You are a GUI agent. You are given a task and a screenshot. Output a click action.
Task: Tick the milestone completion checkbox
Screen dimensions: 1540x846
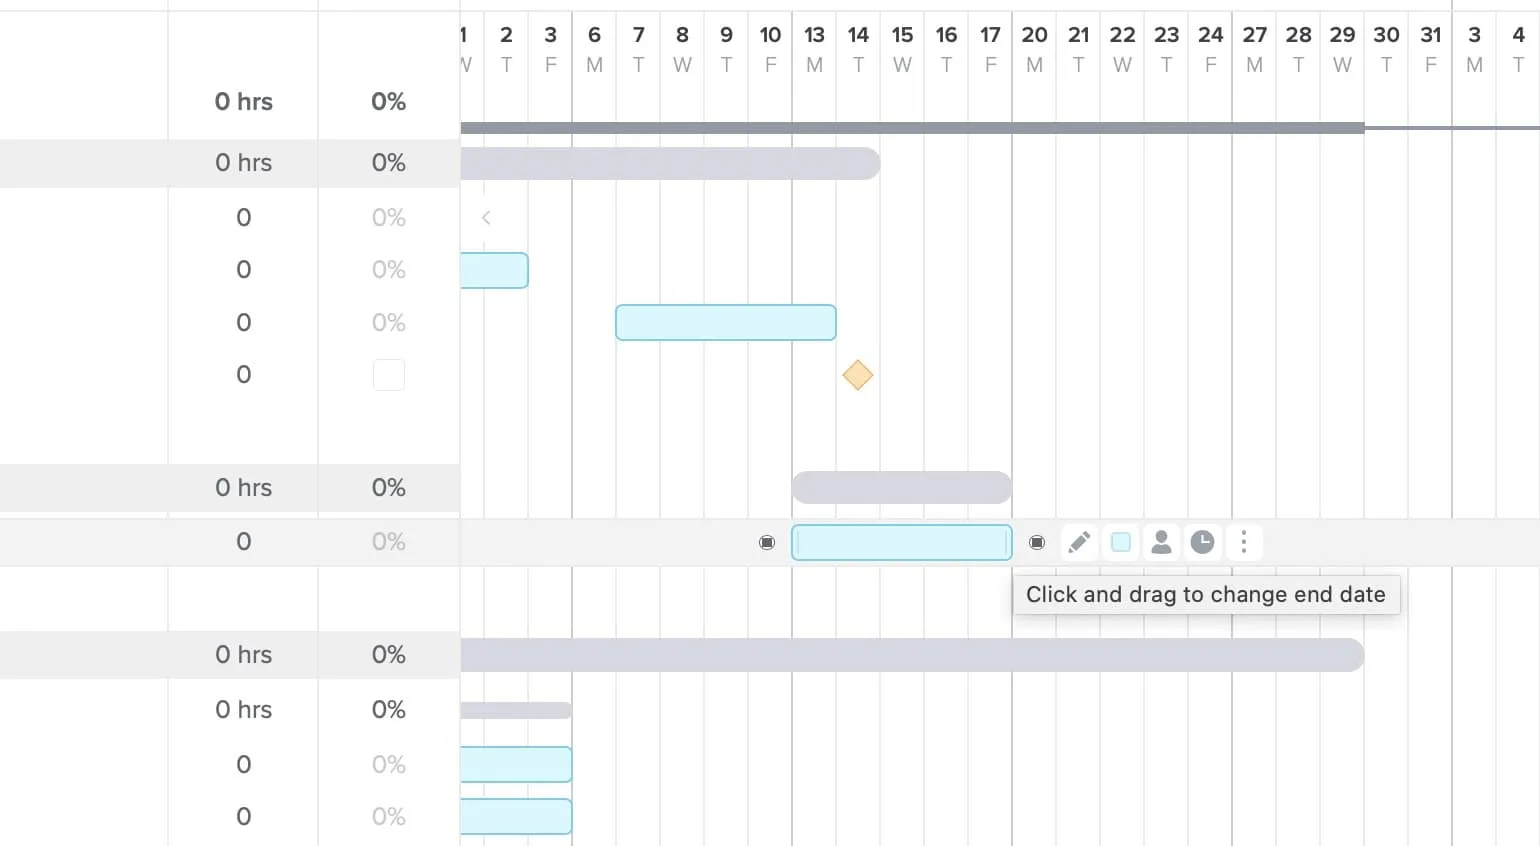(389, 375)
